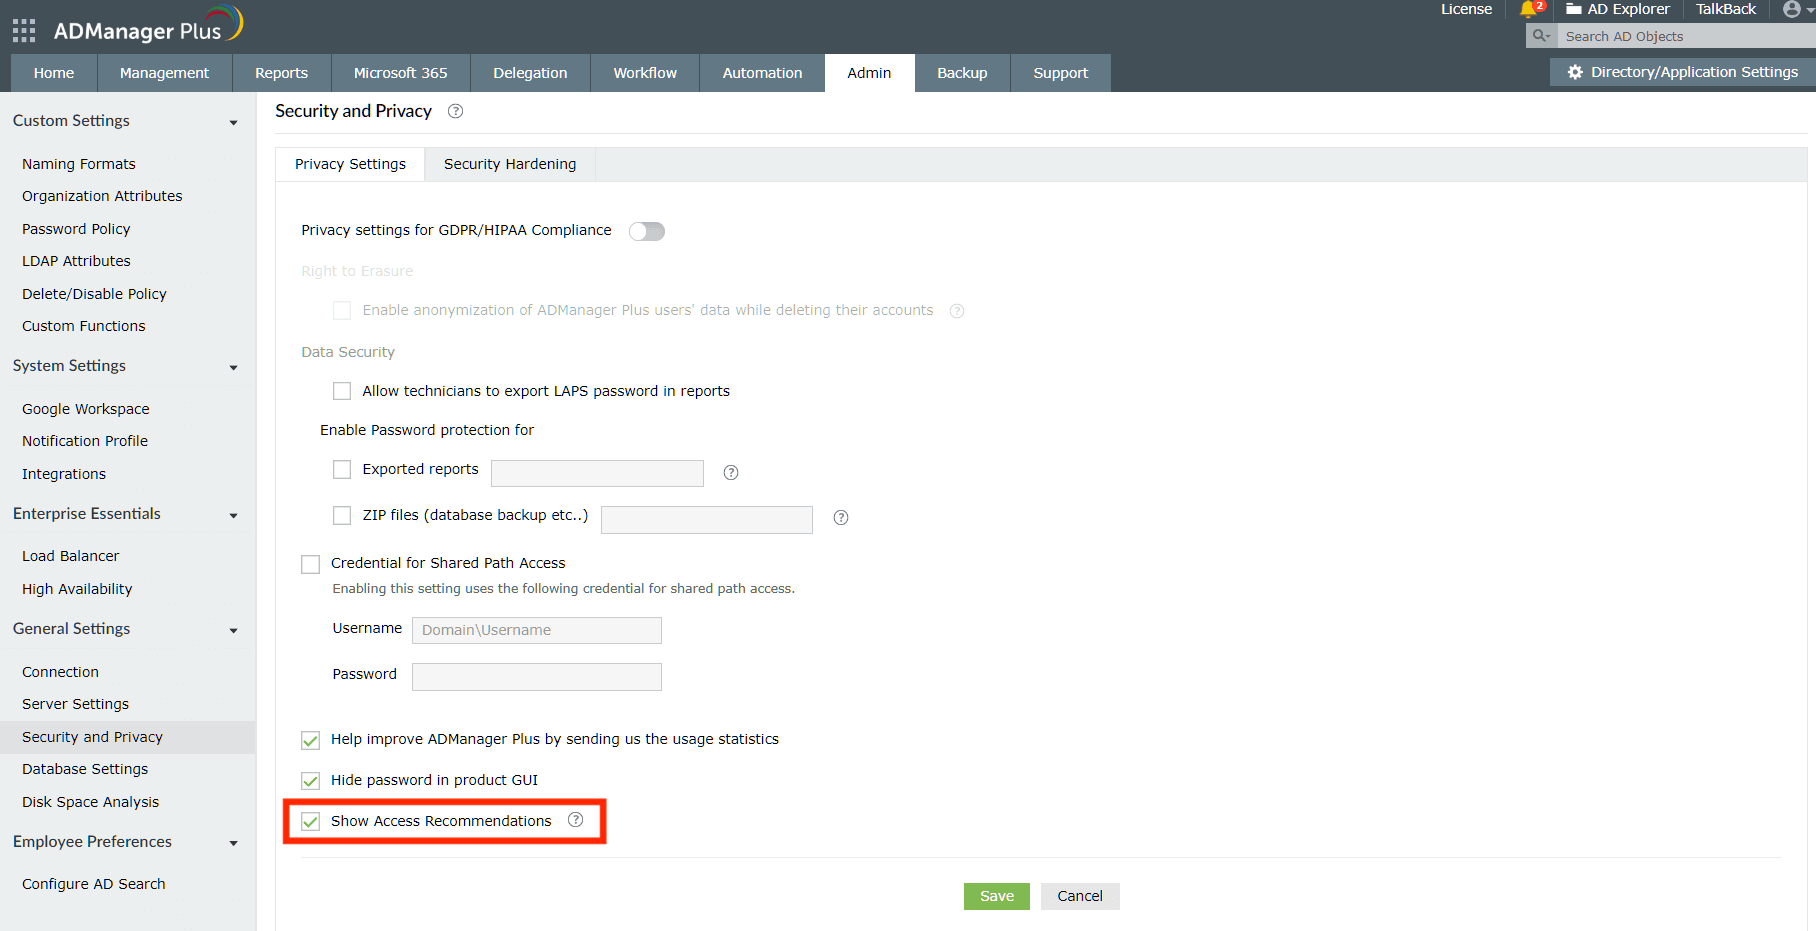Enable anonymization of deleted users' data checkbox
Viewport: 1816px width, 931px height.
click(x=342, y=311)
